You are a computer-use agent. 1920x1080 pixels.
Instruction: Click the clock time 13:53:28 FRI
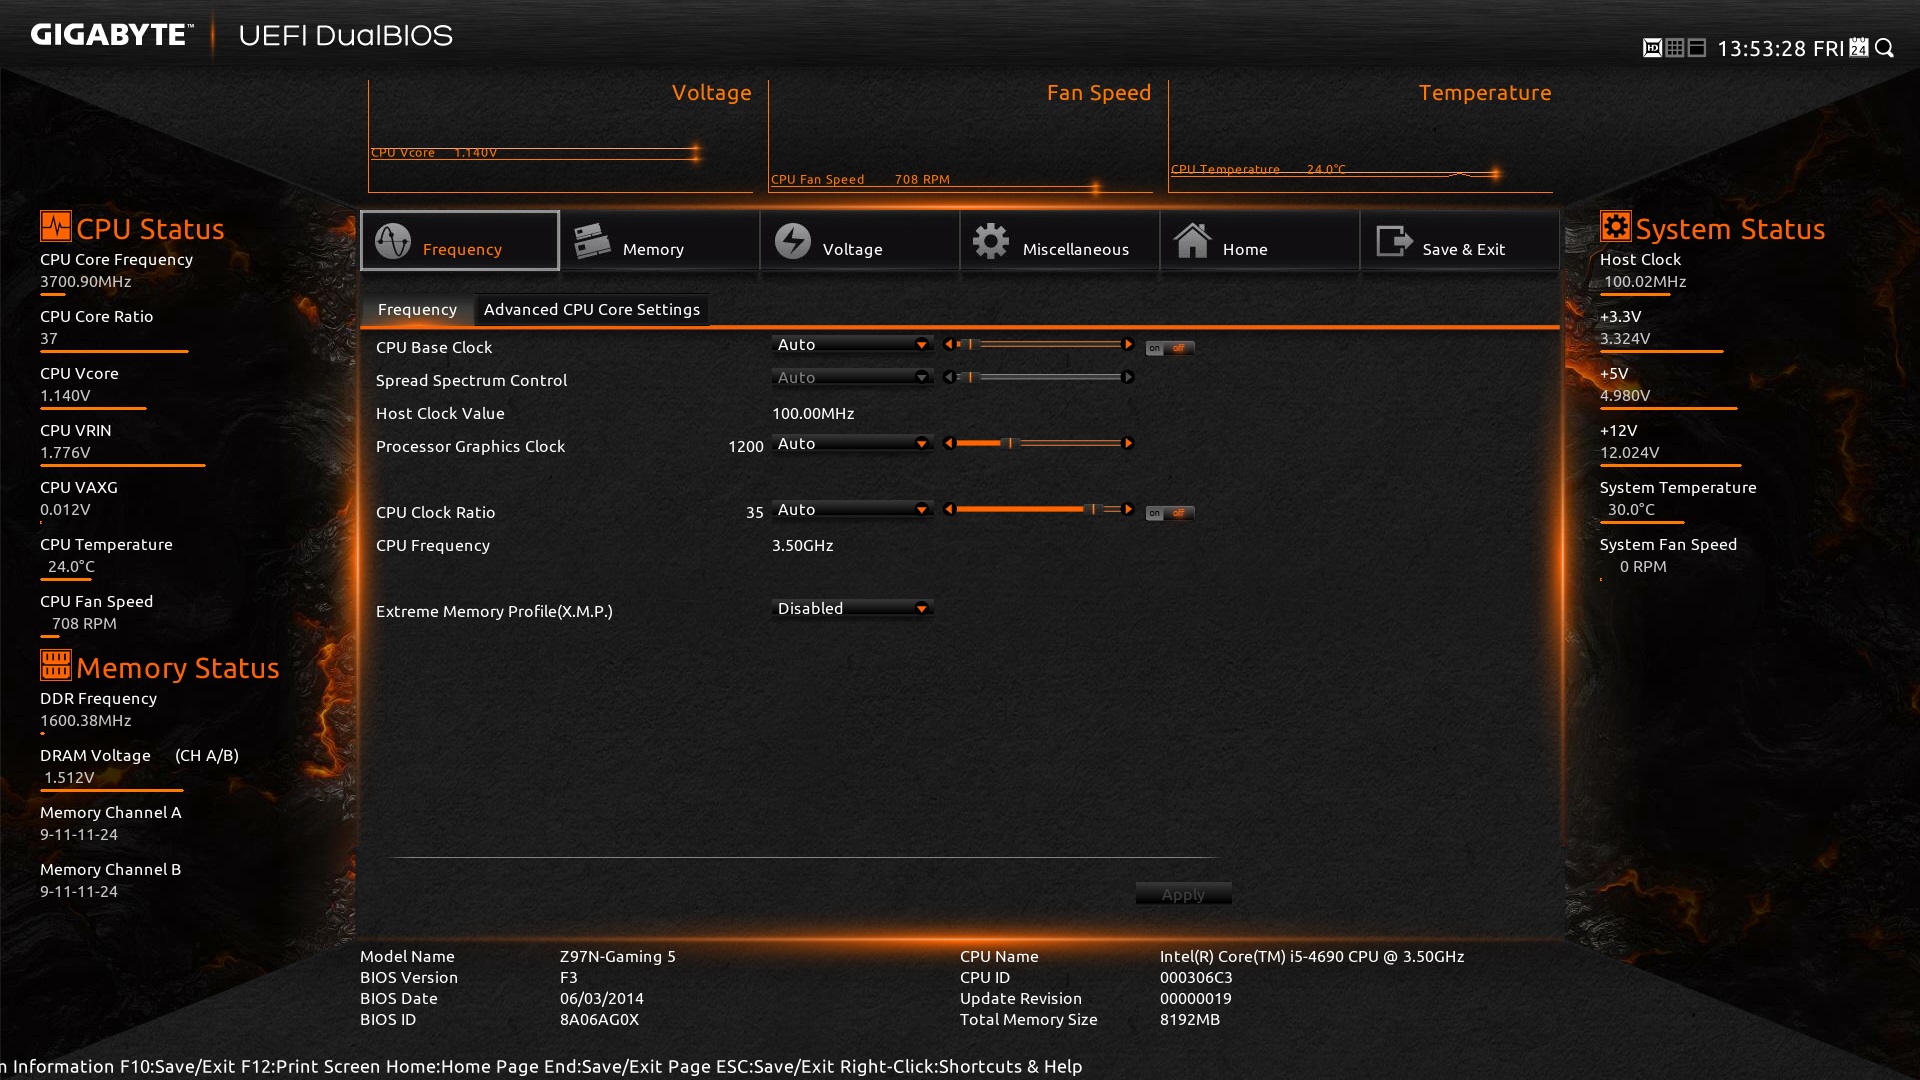coord(1780,48)
